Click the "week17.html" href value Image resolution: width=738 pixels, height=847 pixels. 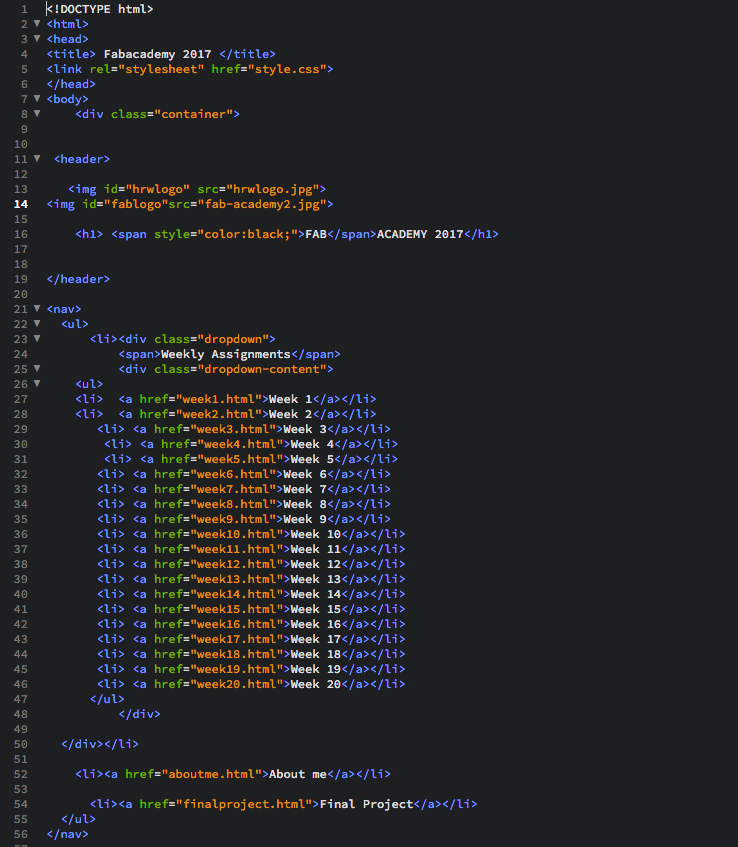237,639
